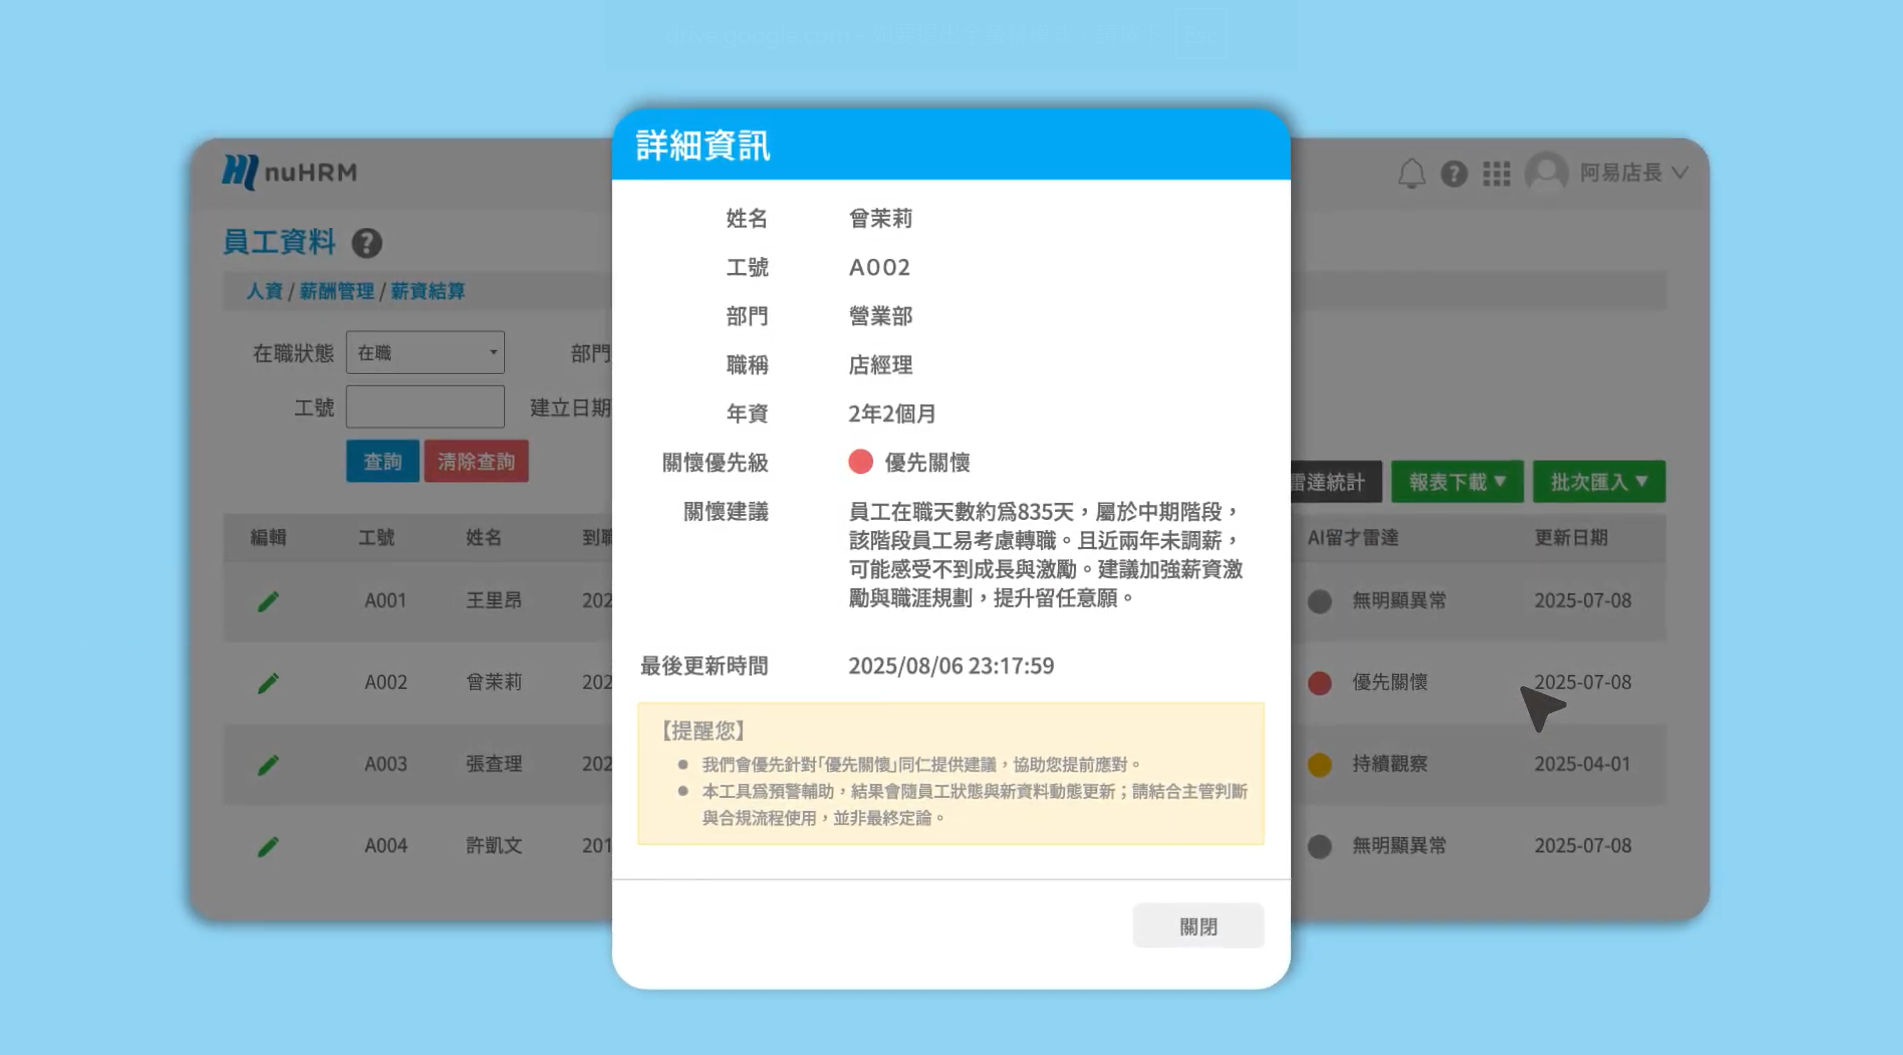This screenshot has height=1055, width=1903.
Task: Expand the 阿易店長 account menu chevron
Action: tap(1681, 172)
